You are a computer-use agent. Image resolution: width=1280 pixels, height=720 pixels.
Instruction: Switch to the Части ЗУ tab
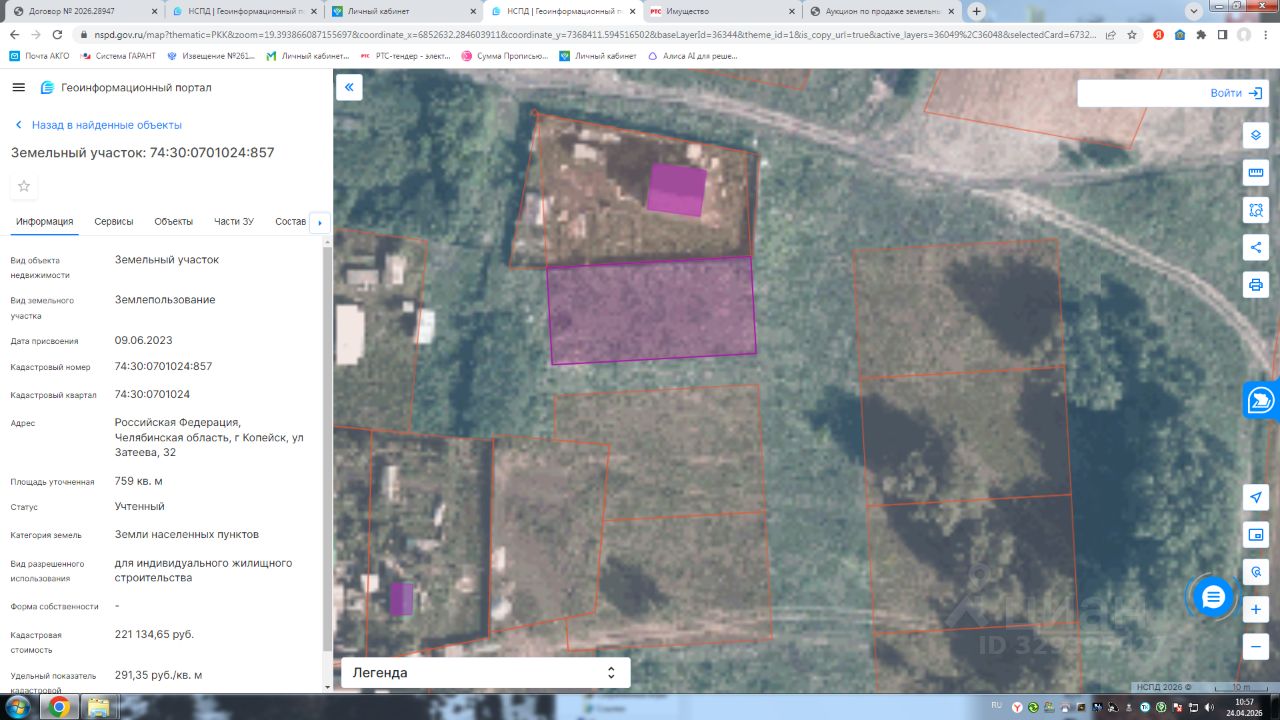click(x=234, y=221)
